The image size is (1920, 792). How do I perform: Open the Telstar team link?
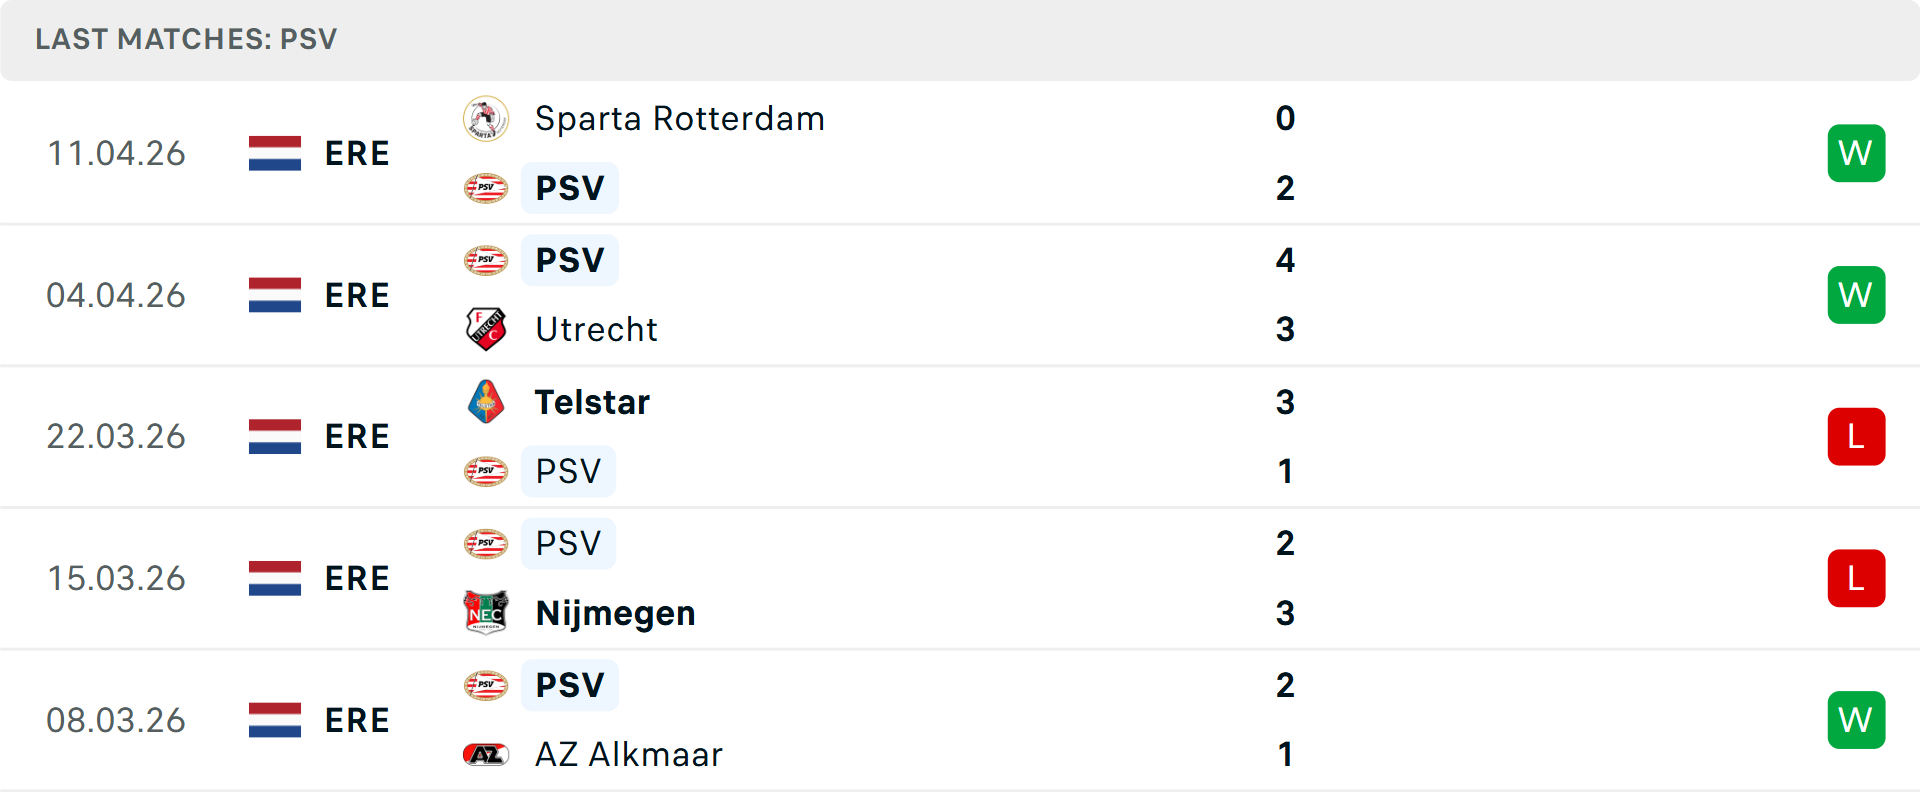tap(592, 402)
